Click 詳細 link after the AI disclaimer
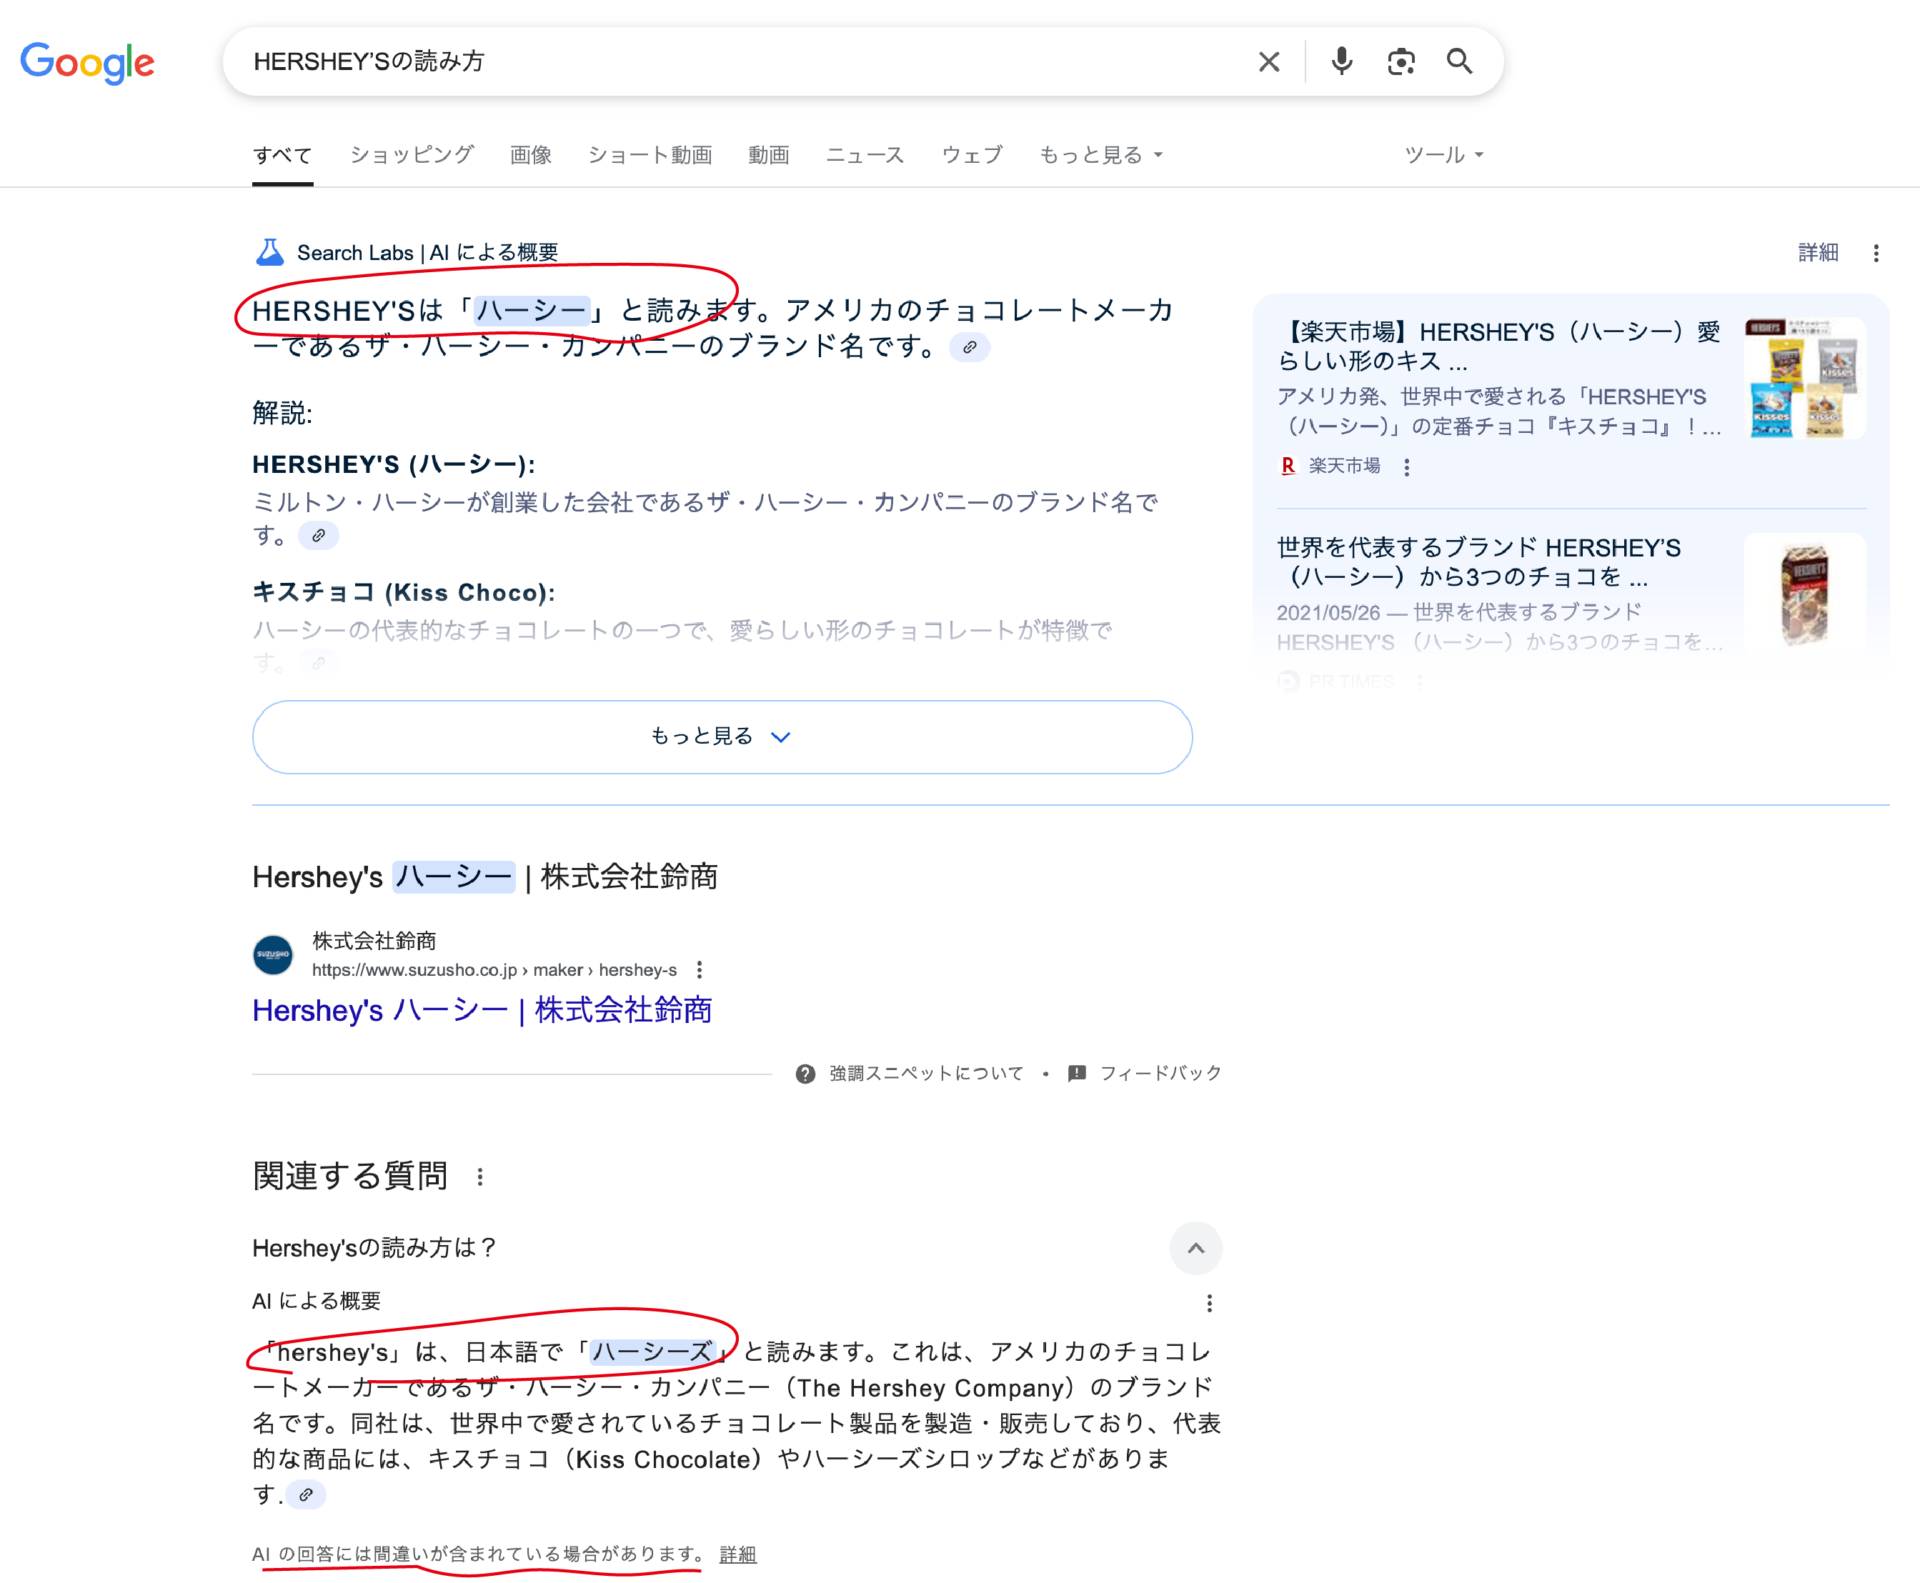Image resolution: width=1920 pixels, height=1583 pixels. (x=737, y=1554)
